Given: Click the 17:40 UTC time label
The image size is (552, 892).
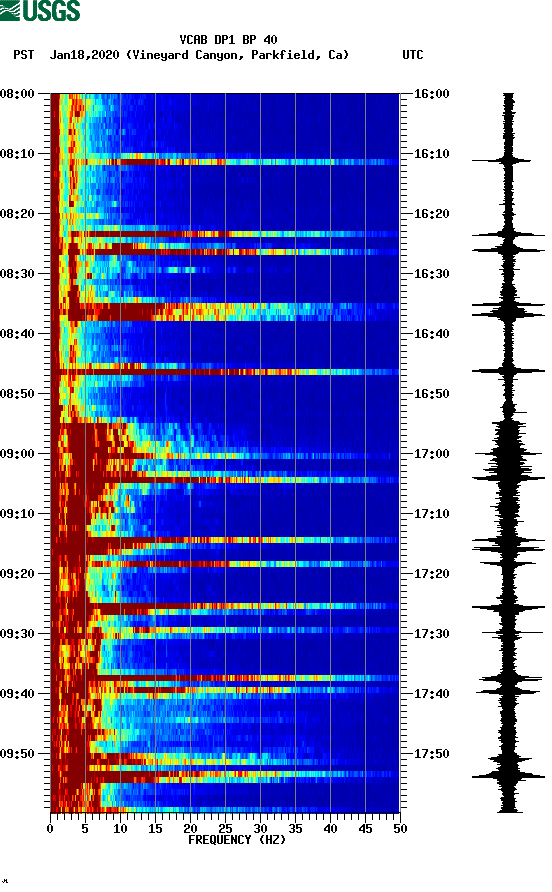Looking at the screenshot, I should click(x=431, y=694).
